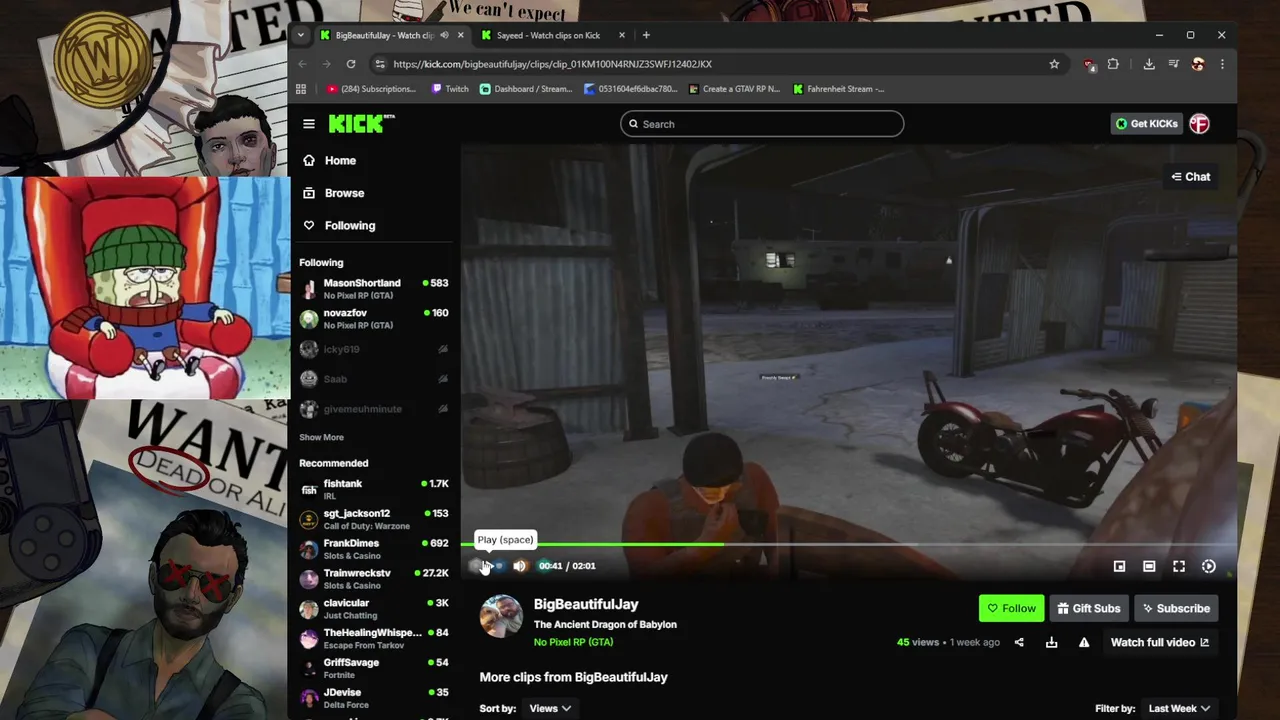
Task: Toggle picture-in-picture mode in player
Action: click(x=1119, y=566)
